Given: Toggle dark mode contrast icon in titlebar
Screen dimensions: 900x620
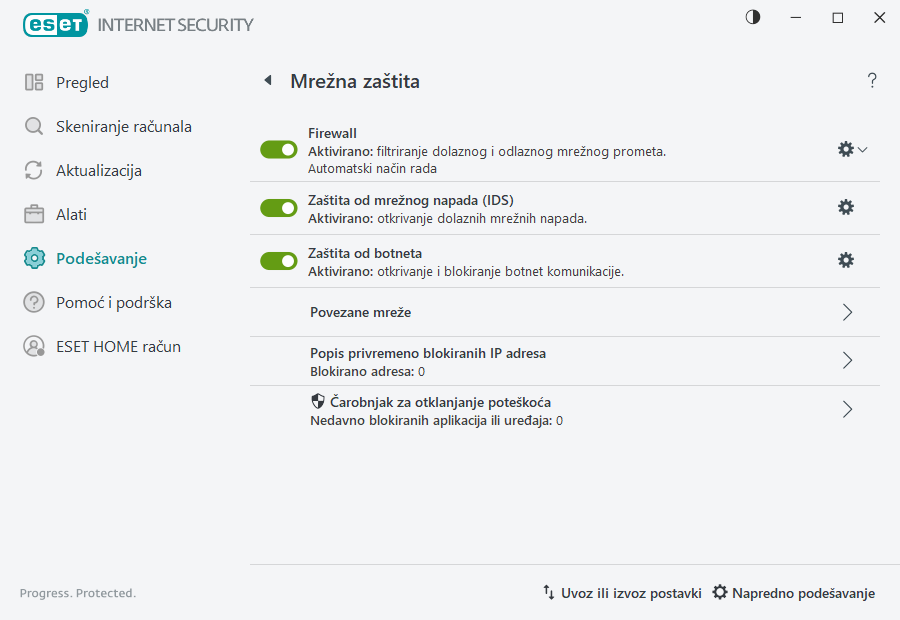Looking at the screenshot, I should (x=751, y=17).
